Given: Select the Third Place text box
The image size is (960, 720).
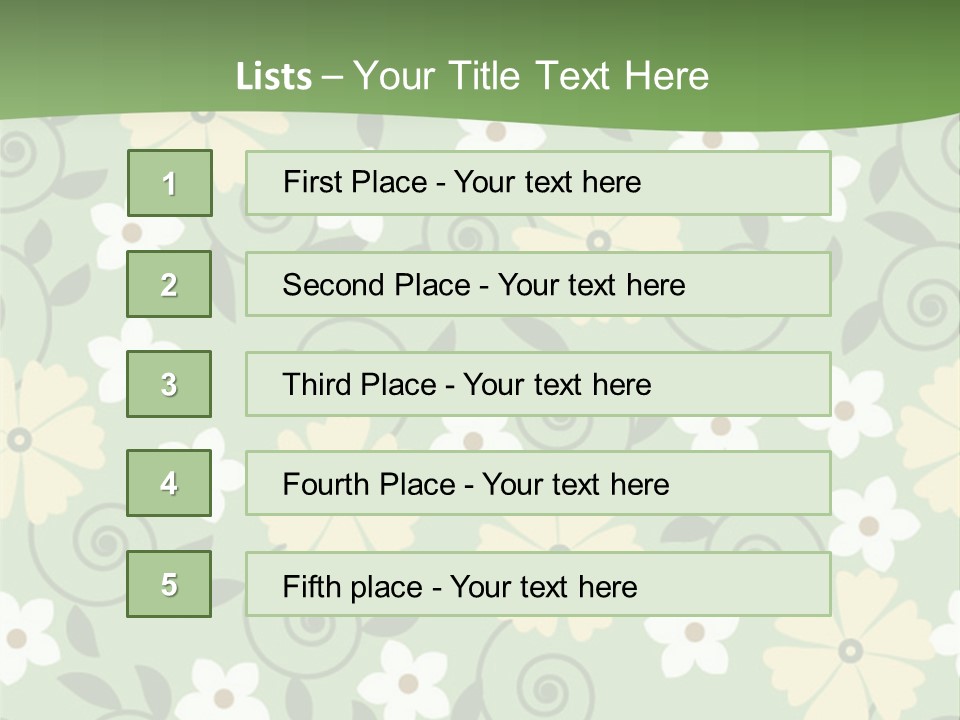Looking at the screenshot, I should [x=538, y=384].
